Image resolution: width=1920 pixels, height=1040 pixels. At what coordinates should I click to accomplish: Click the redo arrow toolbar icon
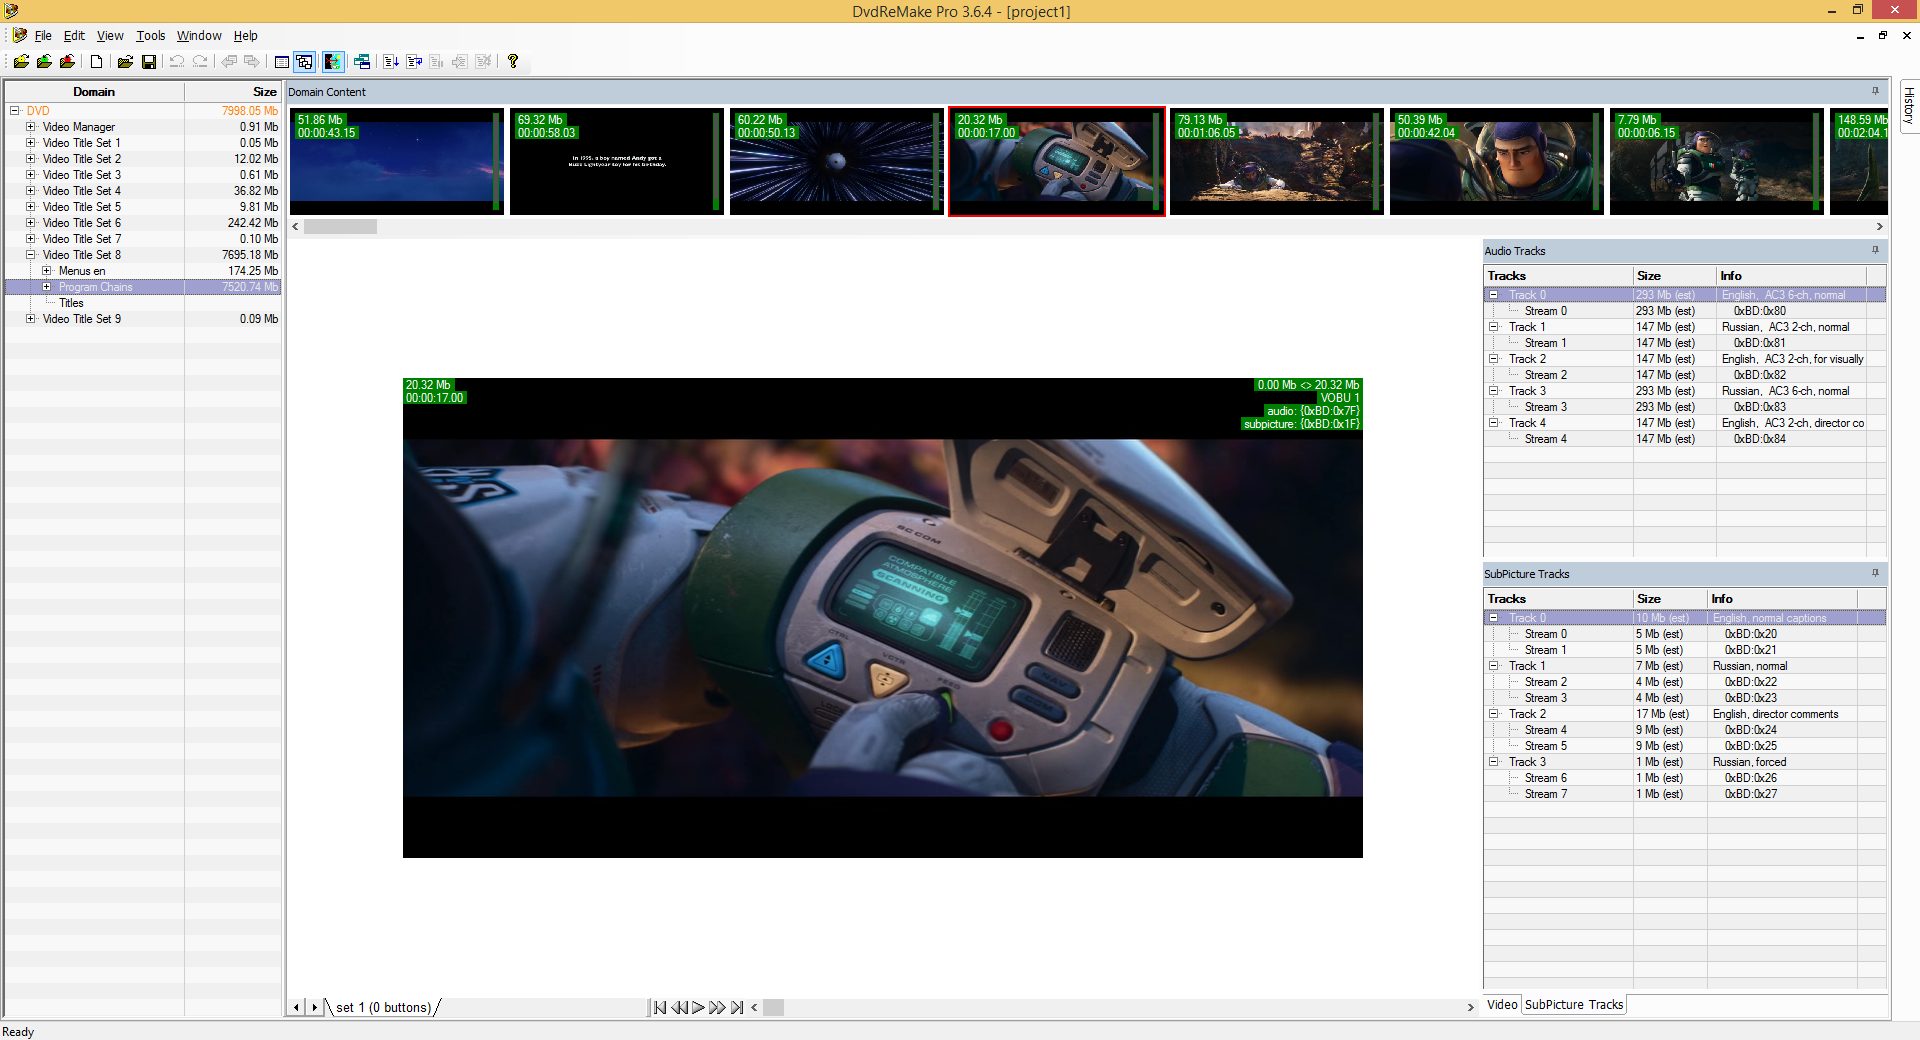coord(200,62)
